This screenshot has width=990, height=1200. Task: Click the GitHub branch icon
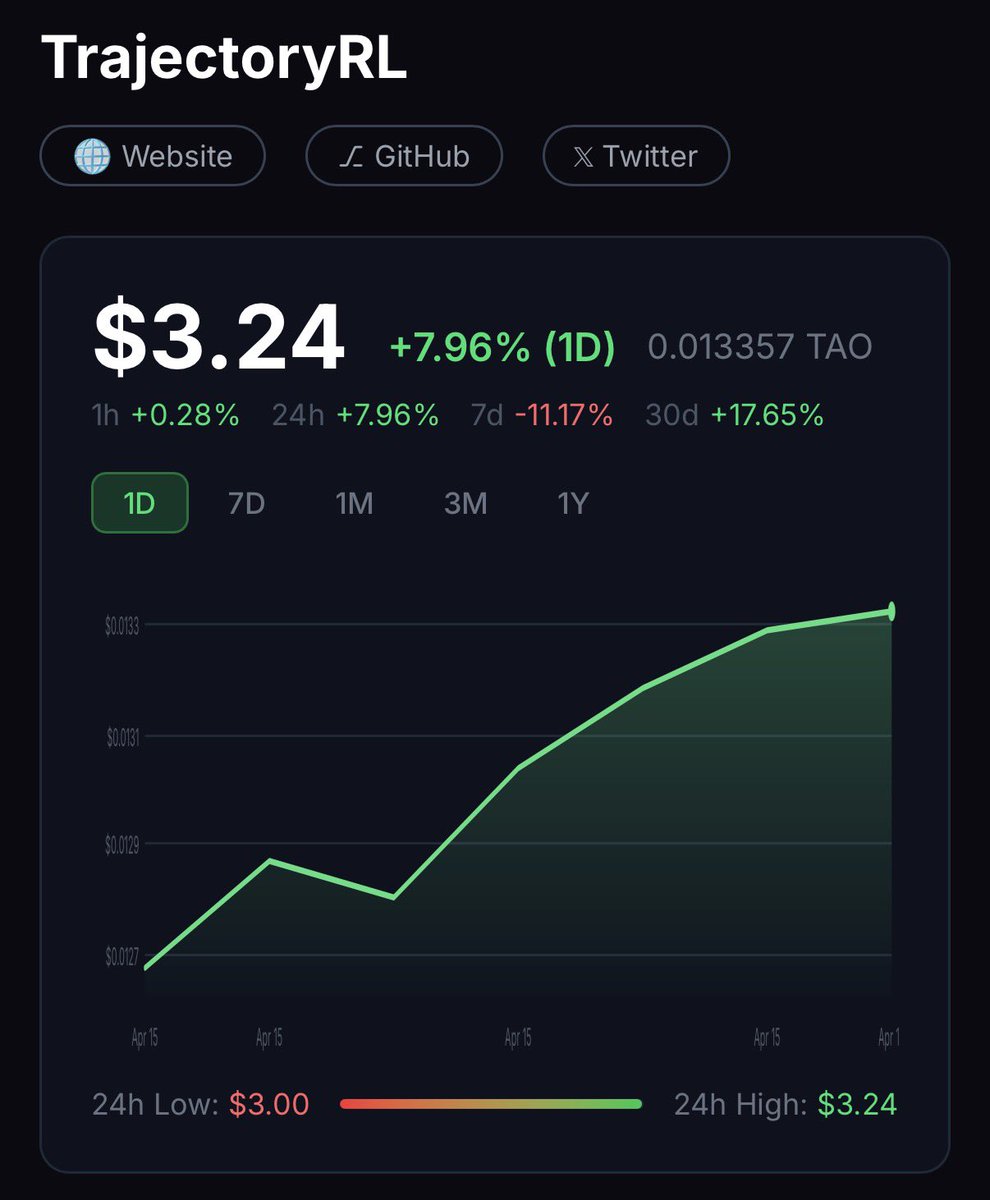[350, 156]
